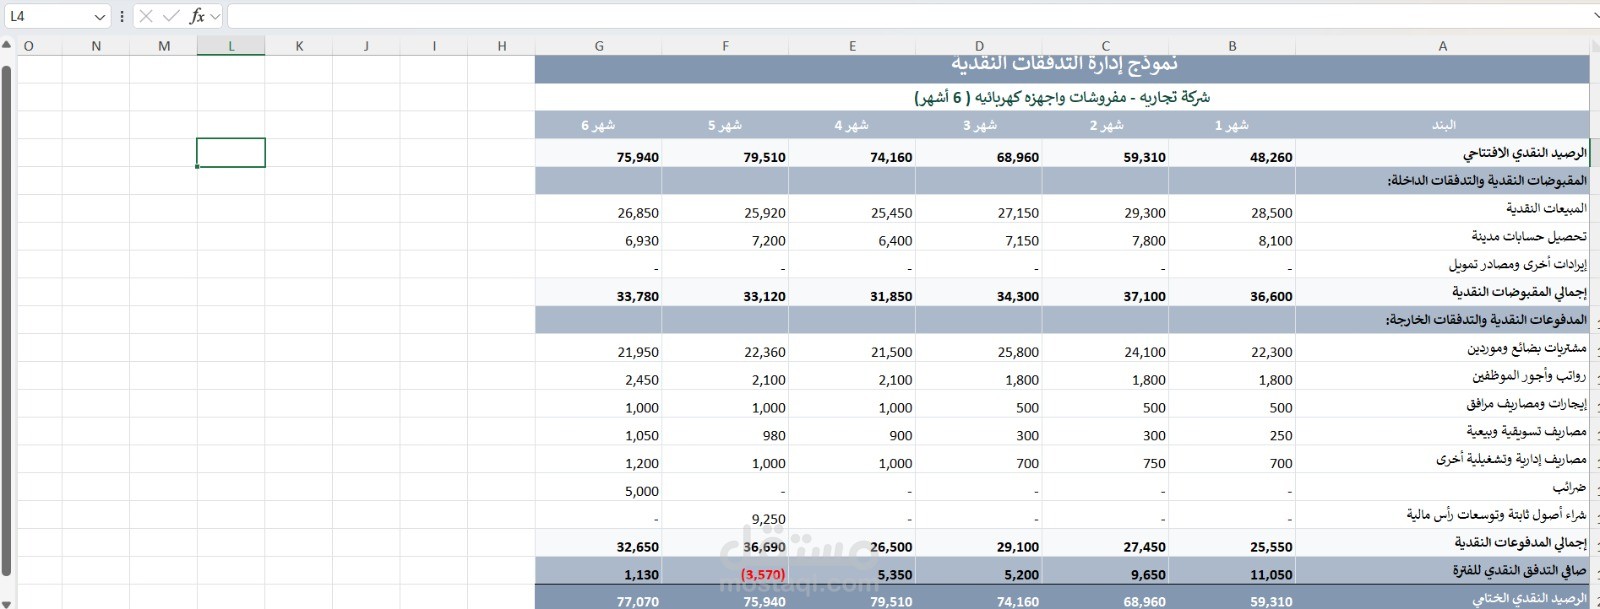Click row label 'مشتريات بضائع وموردين'

coord(1527,348)
